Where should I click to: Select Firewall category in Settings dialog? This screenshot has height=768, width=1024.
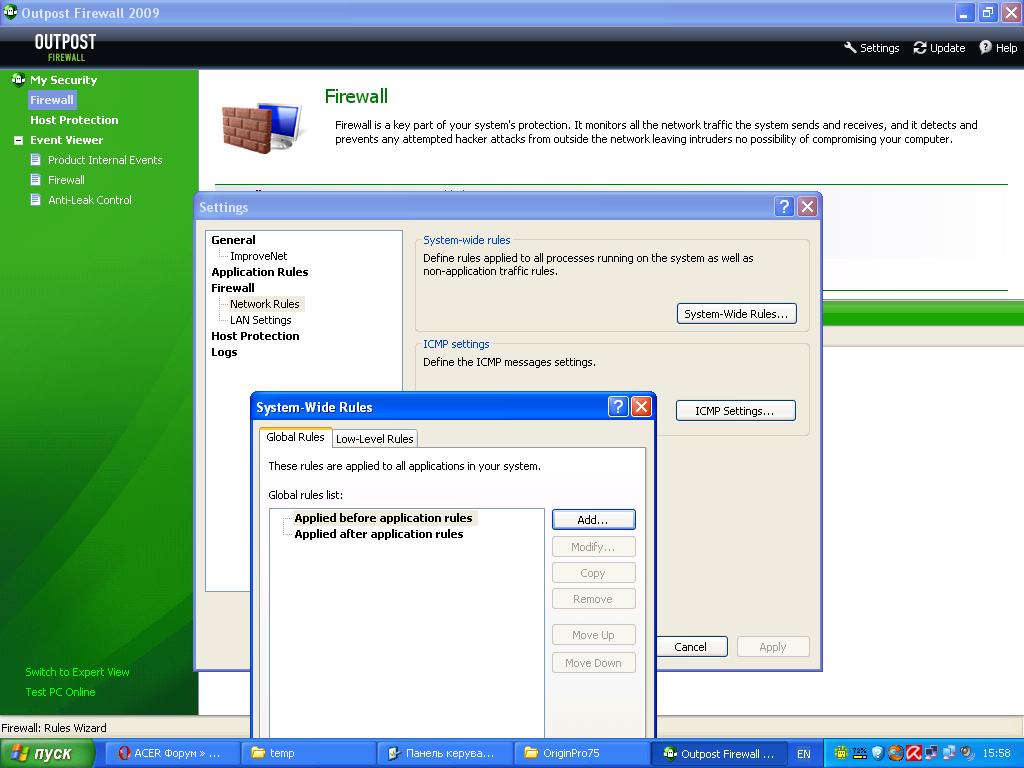(x=232, y=288)
